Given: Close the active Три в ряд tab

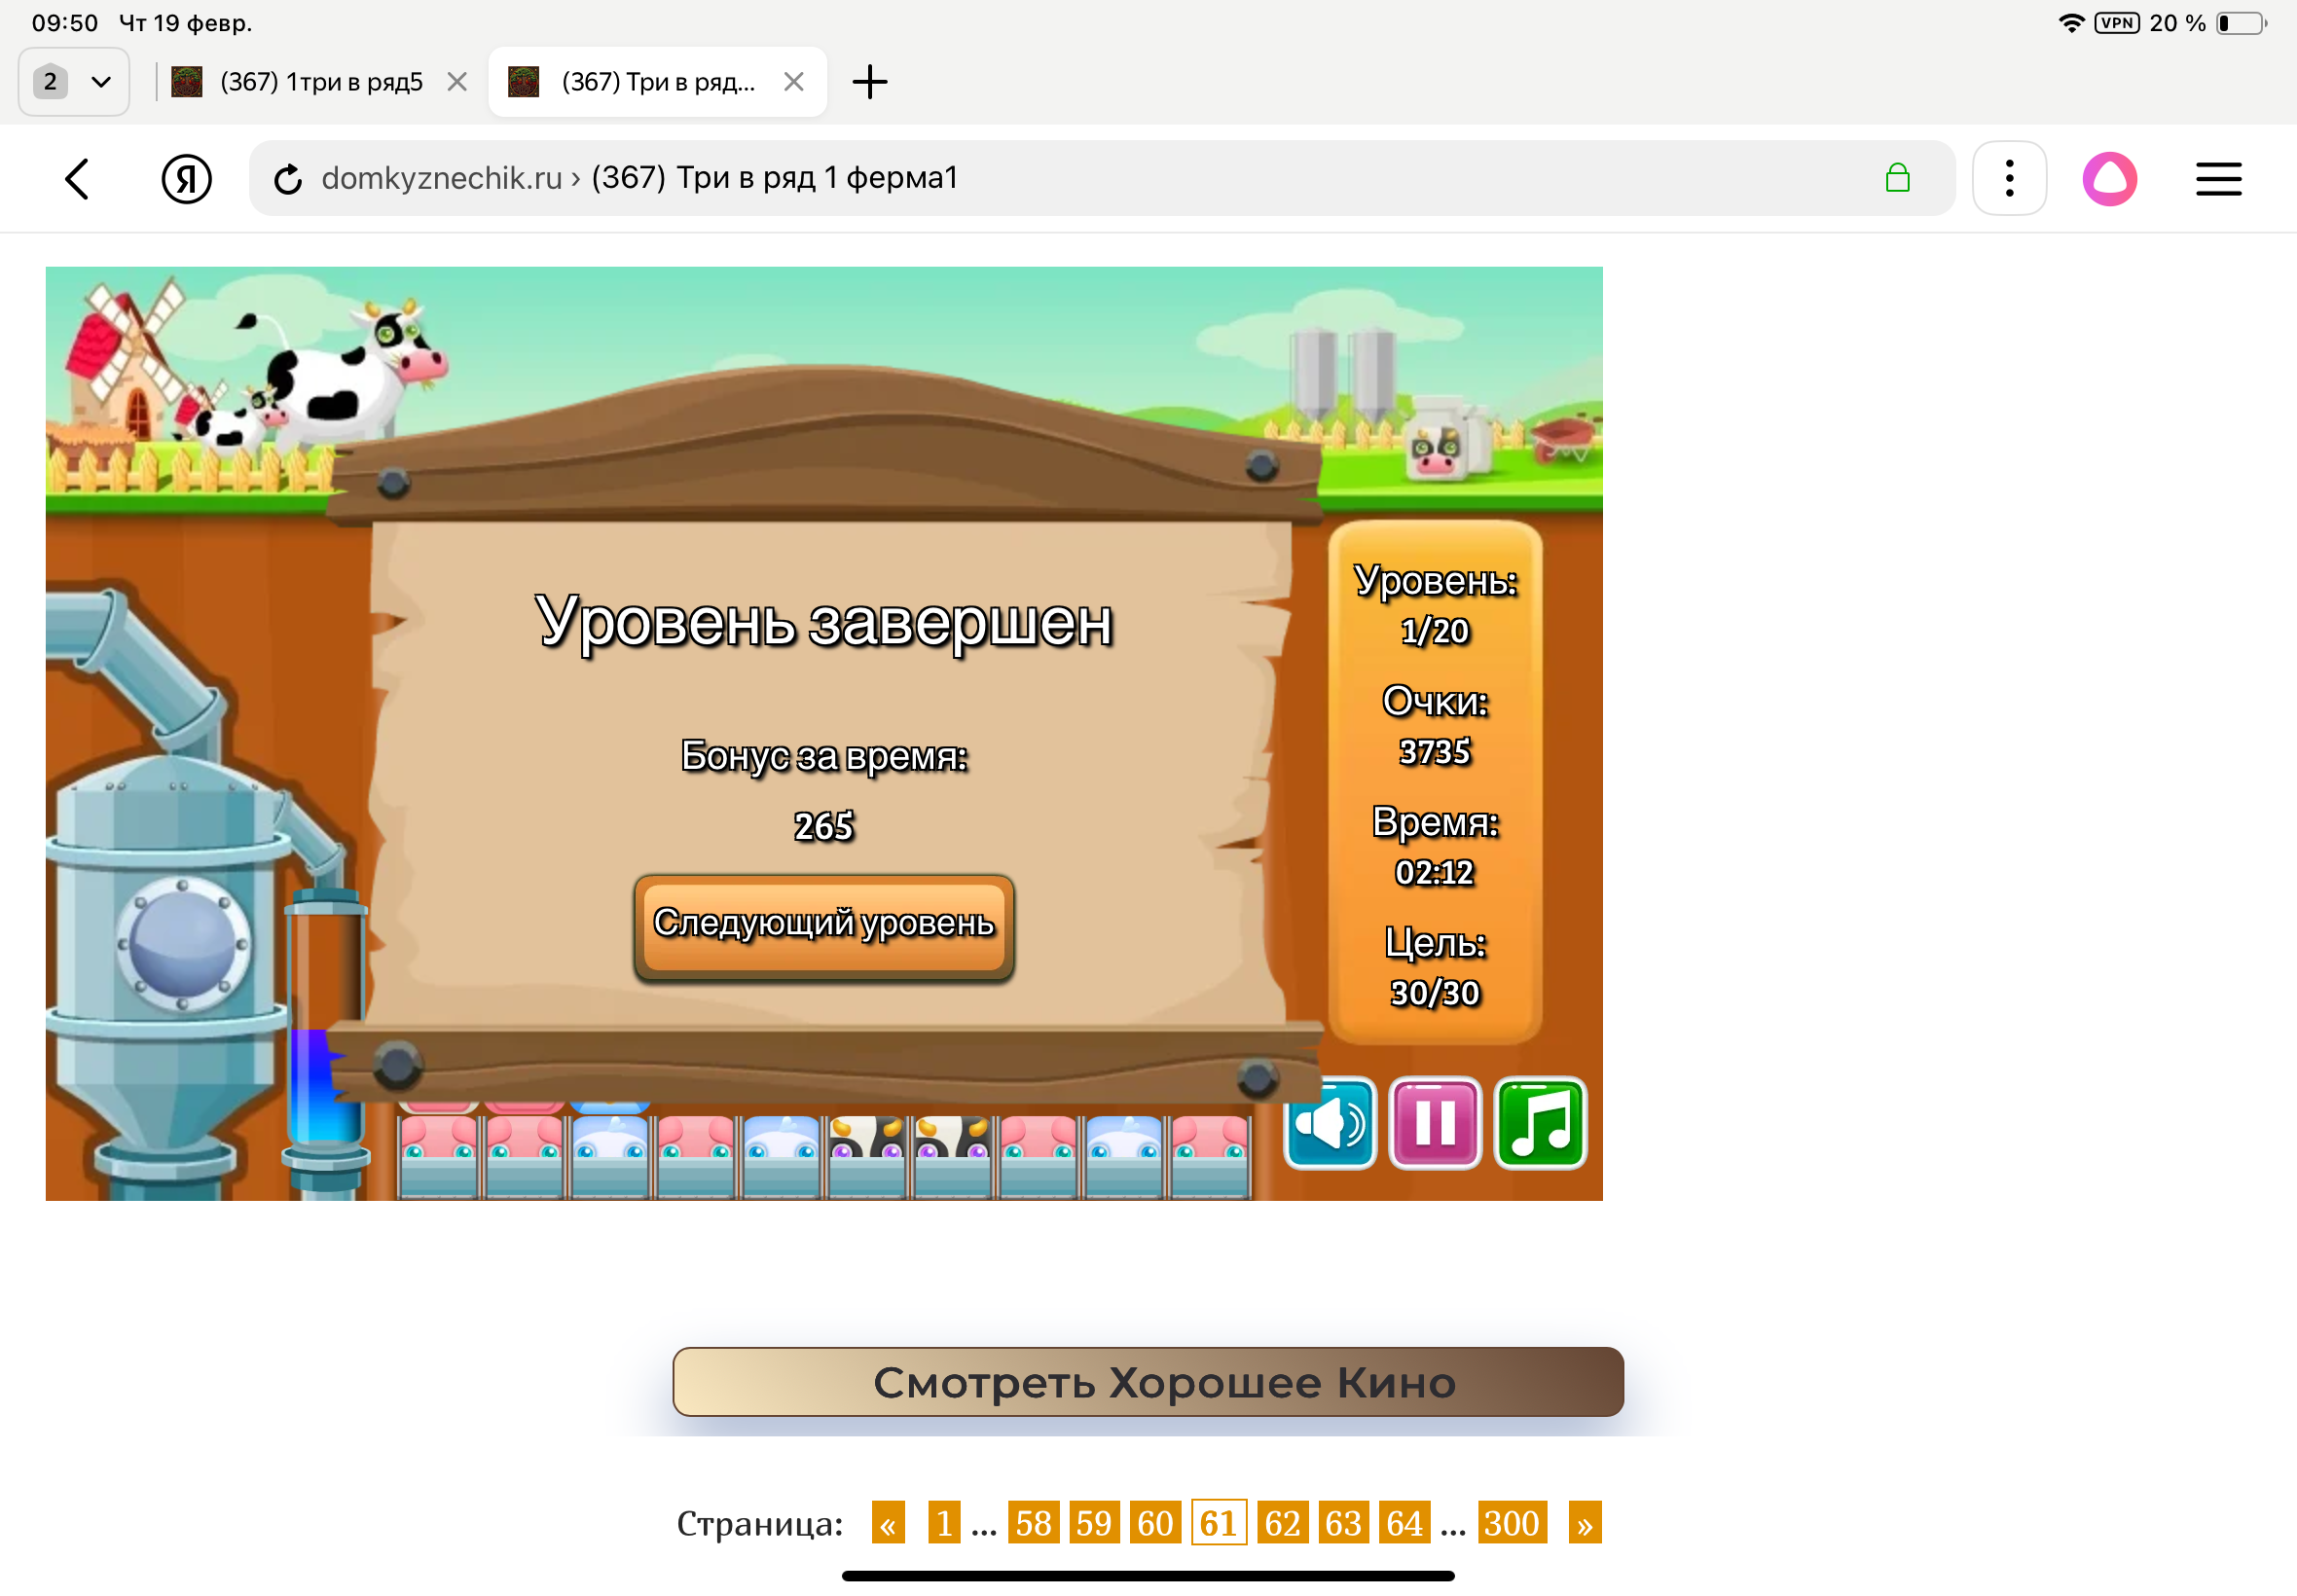Looking at the screenshot, I should click(x=794, y=82).
